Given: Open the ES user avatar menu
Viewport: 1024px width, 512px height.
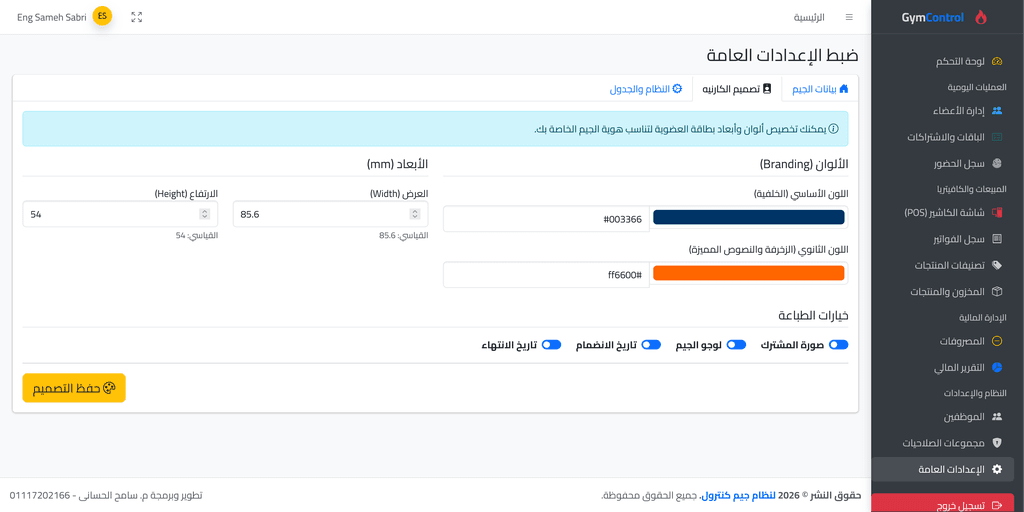Looking at the screenshot, I should point(103,16).
